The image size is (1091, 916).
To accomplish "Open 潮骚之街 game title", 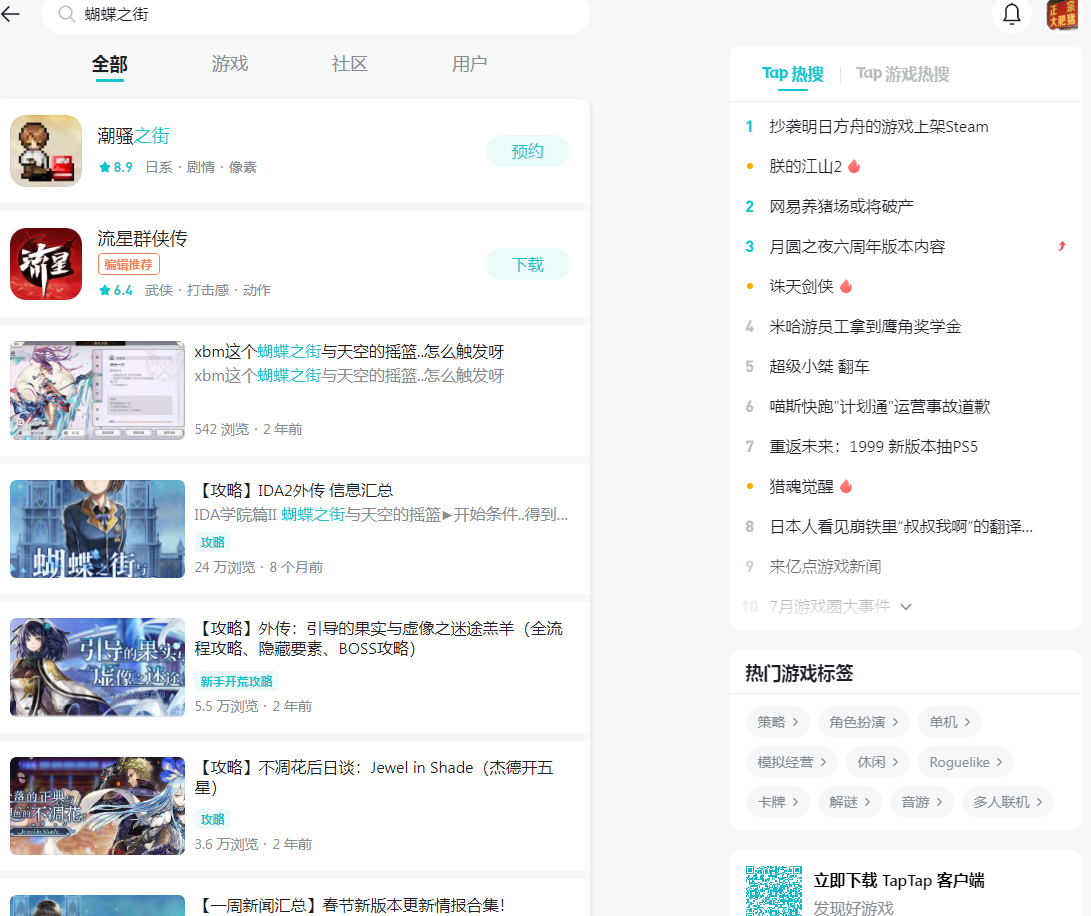I will (x=134, y=136).
